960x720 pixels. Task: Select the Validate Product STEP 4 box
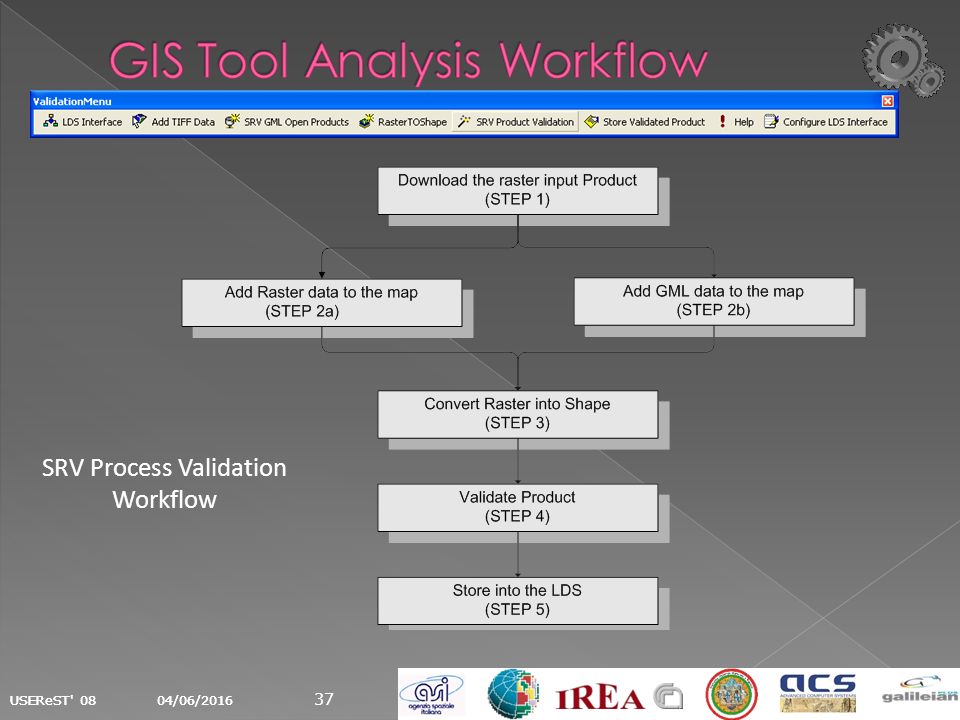(517, 508)
